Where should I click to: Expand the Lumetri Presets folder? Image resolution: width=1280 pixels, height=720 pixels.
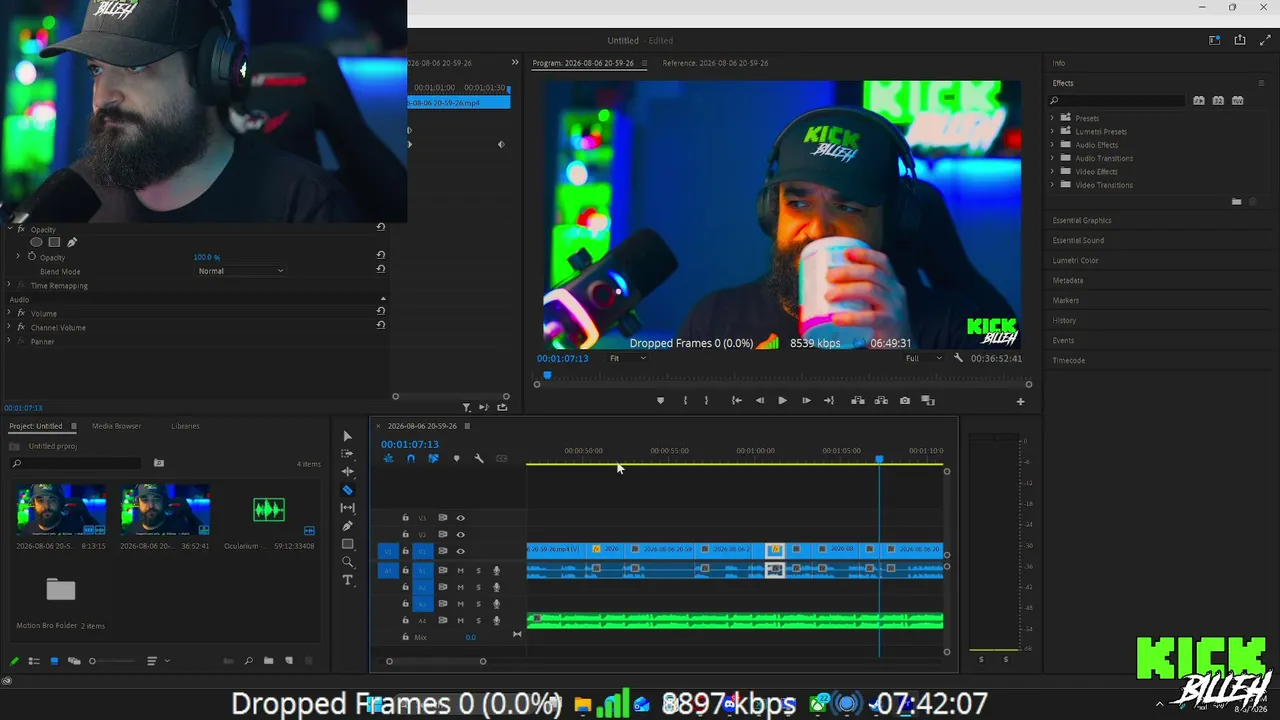[1052, 131]
